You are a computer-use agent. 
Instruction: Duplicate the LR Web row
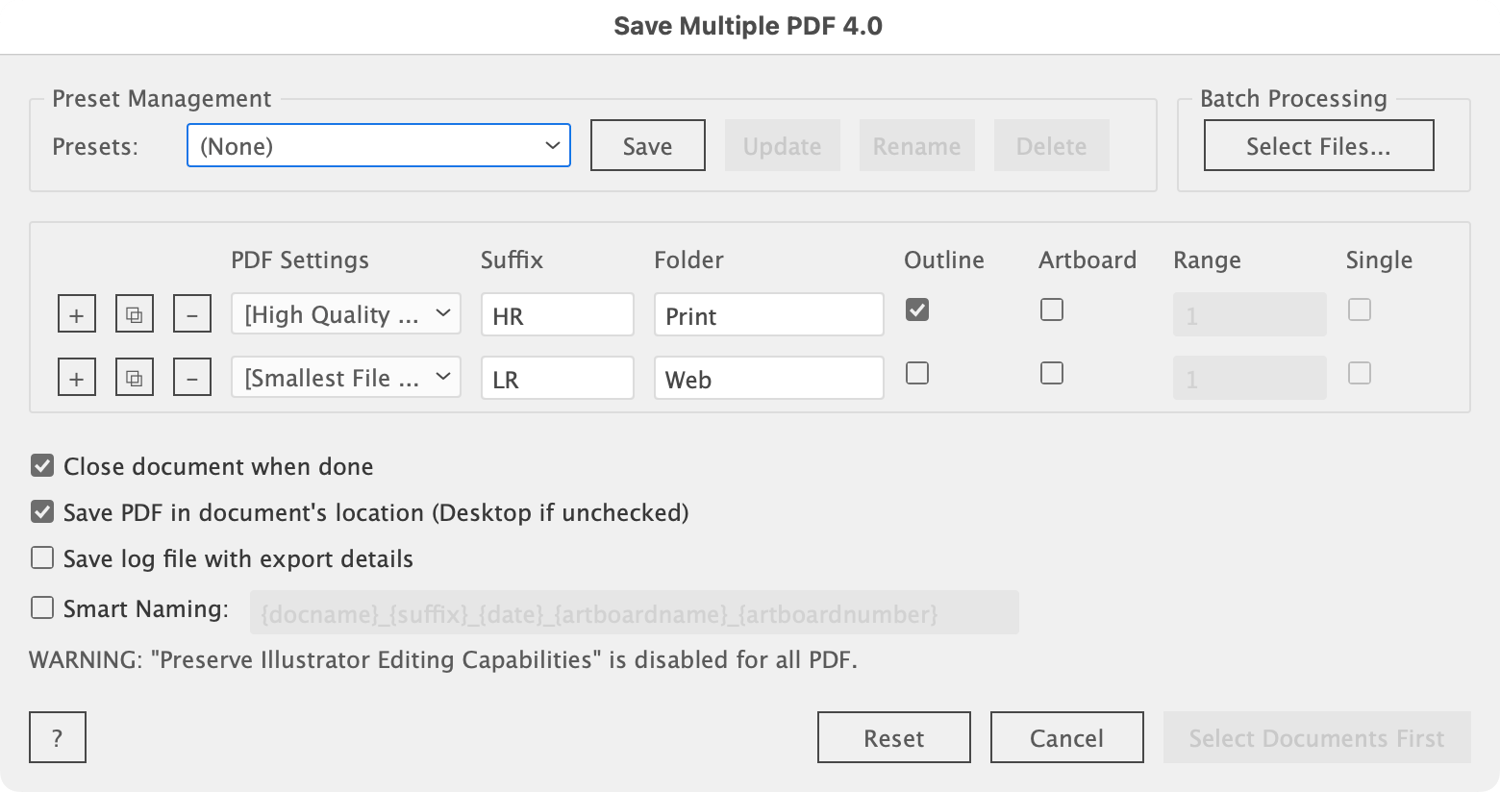click(x=135, y=378)
